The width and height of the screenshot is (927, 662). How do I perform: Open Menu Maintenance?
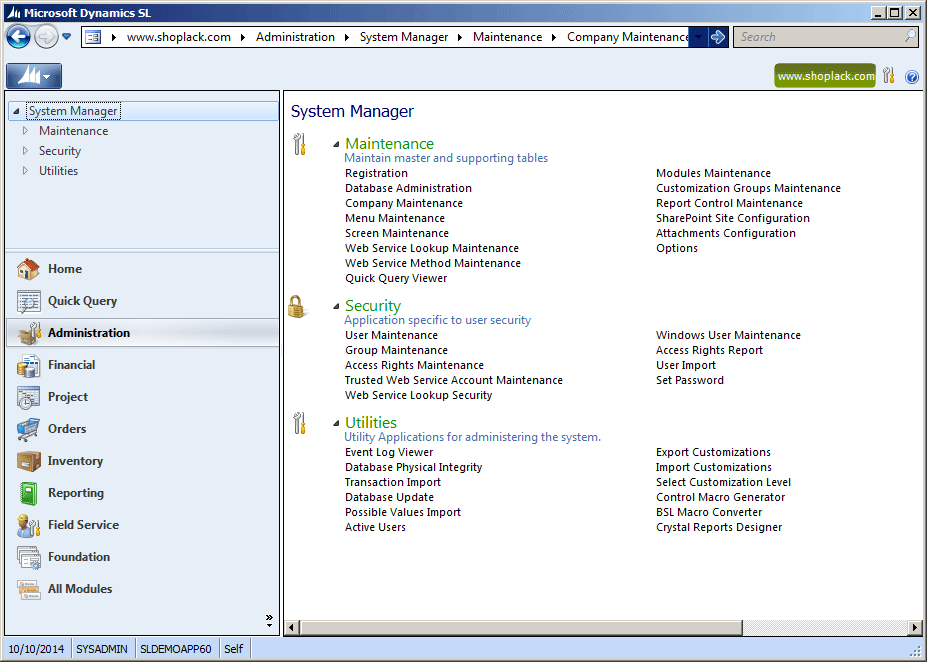(x=394, y=218)
